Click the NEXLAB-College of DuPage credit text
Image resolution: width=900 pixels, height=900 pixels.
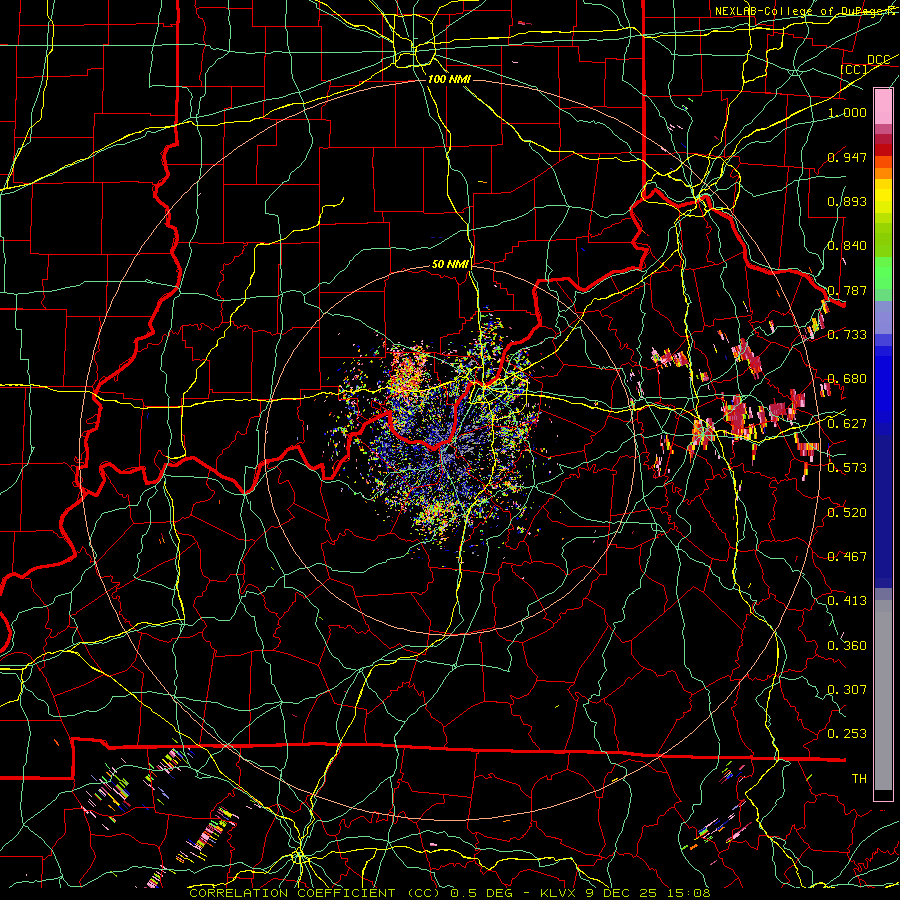[803, 11]
